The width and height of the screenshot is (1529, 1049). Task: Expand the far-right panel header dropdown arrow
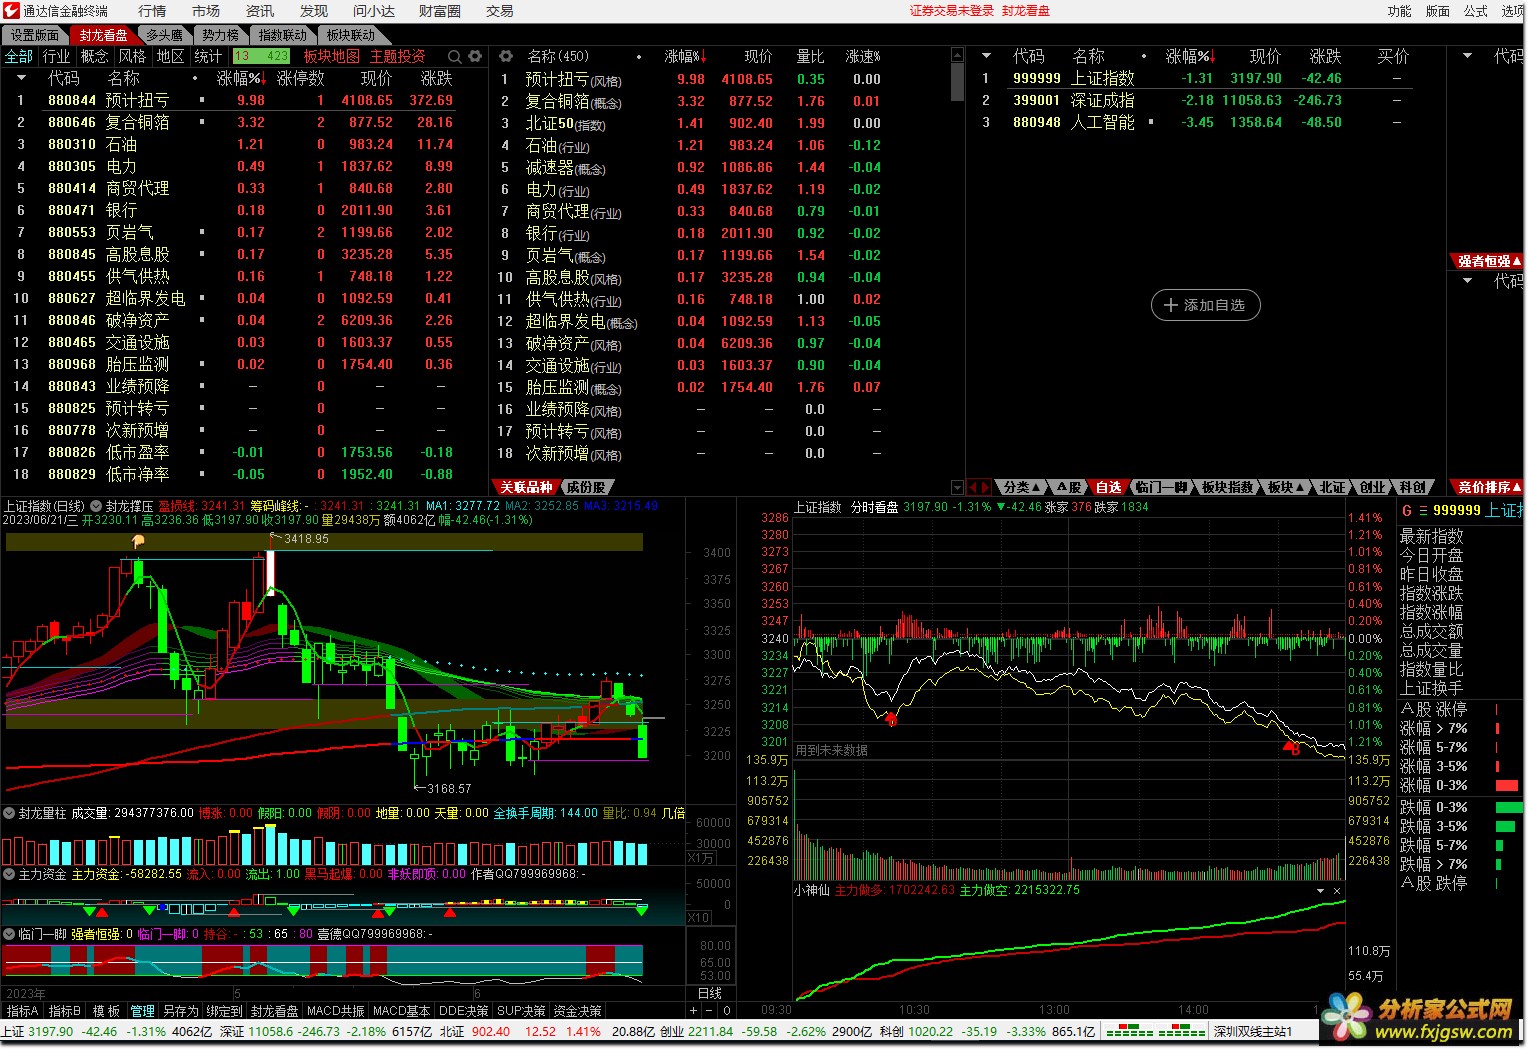coord(1467,56)
